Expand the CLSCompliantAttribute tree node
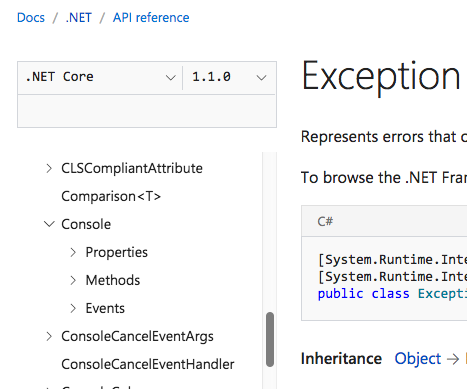 (x=49, y=168)
